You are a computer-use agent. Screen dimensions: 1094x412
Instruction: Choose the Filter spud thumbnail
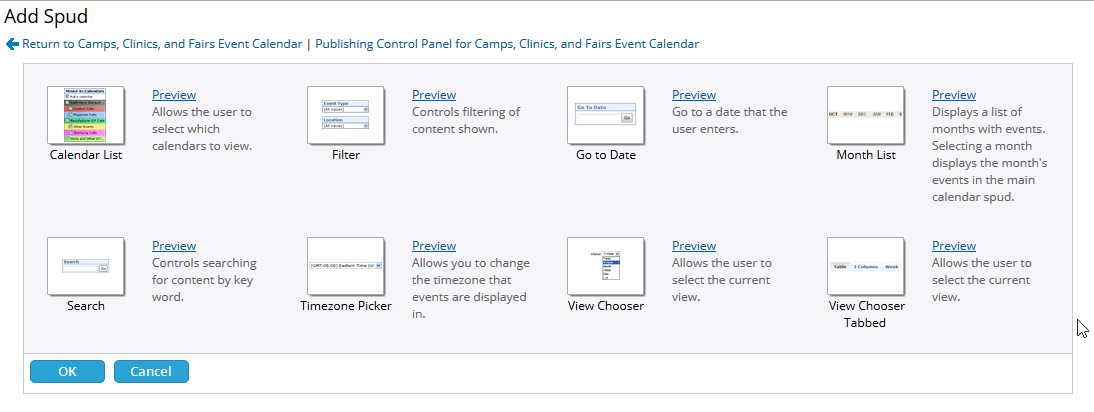click(x=346, y=115)
